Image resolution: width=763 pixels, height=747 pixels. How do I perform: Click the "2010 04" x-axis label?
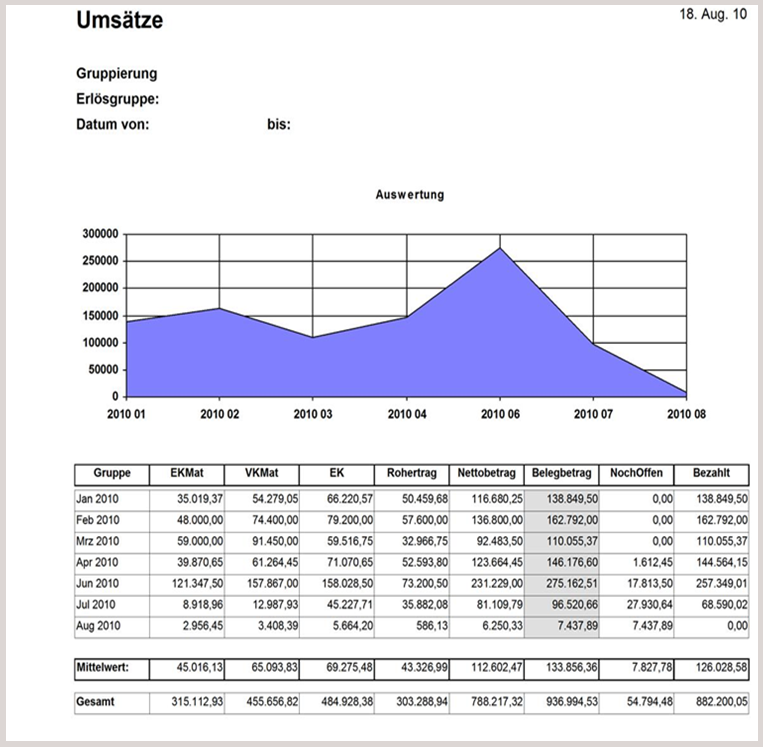(x=406, y=413)
